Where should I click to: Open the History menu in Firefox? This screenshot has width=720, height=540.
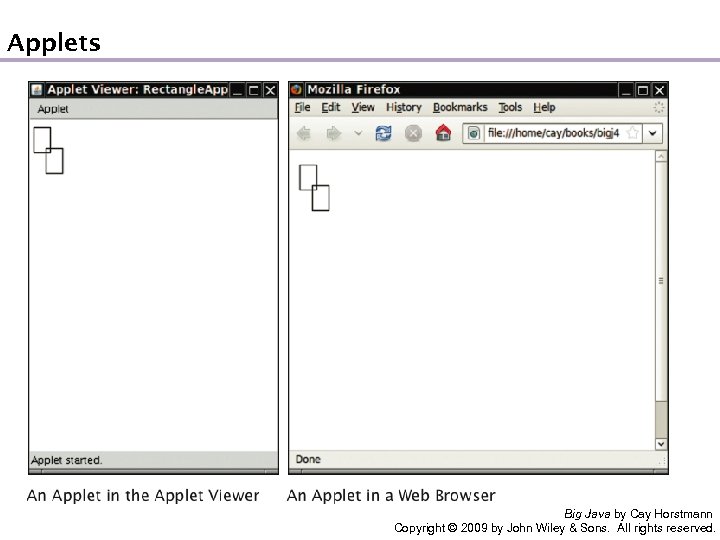tap(404, 107)
